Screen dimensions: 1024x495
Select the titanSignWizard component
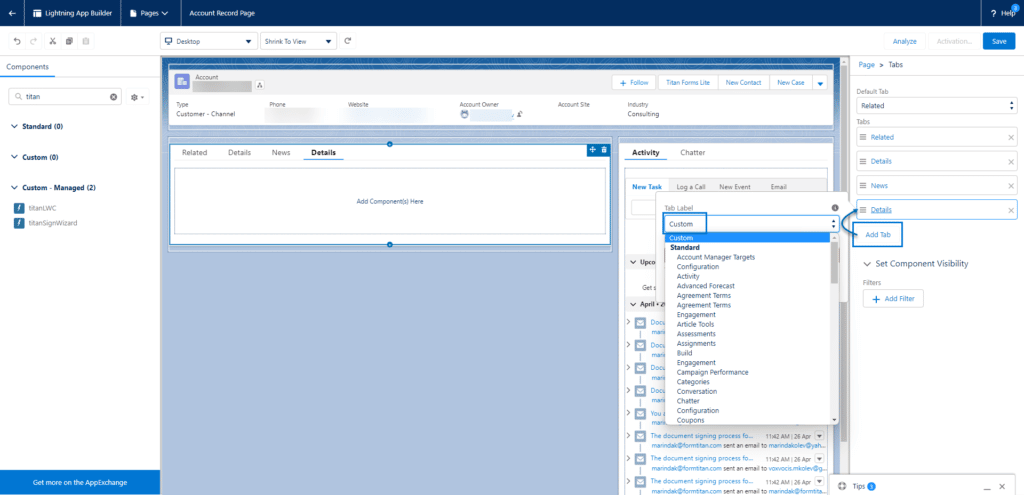52,223
